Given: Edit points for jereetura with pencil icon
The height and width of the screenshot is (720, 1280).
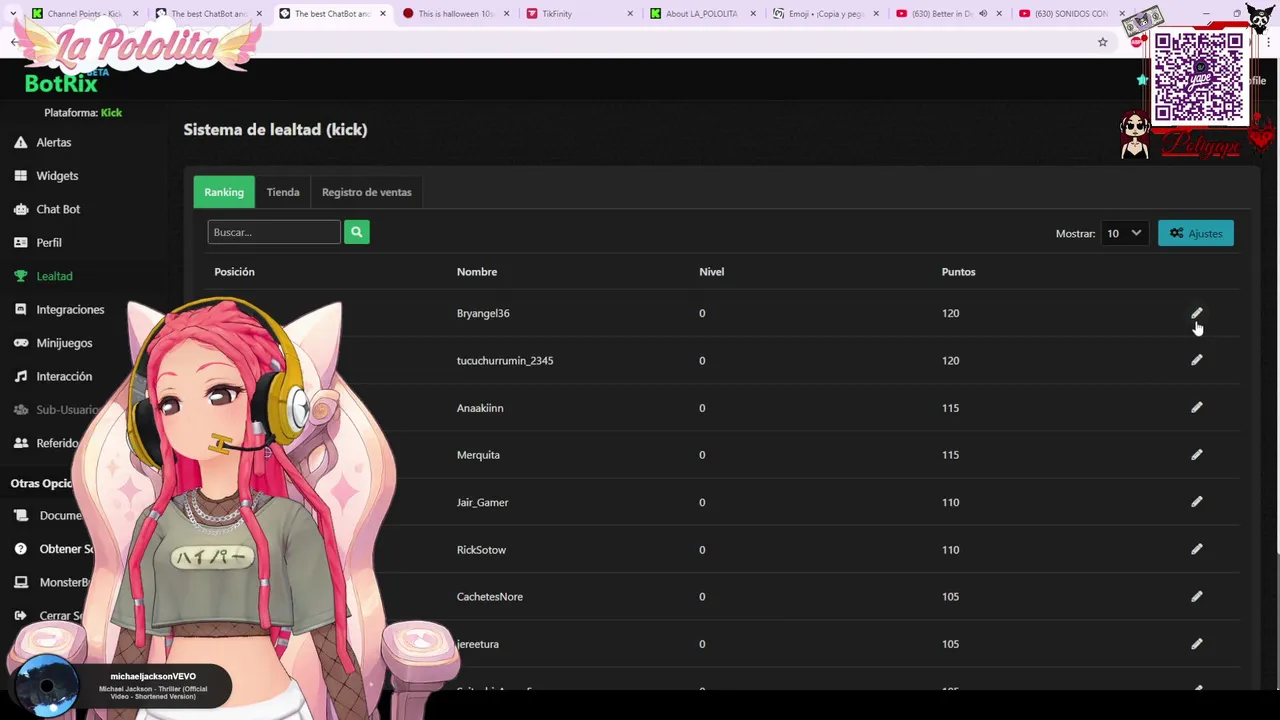Looking at the screenshot, I should tap(1196, 644).
